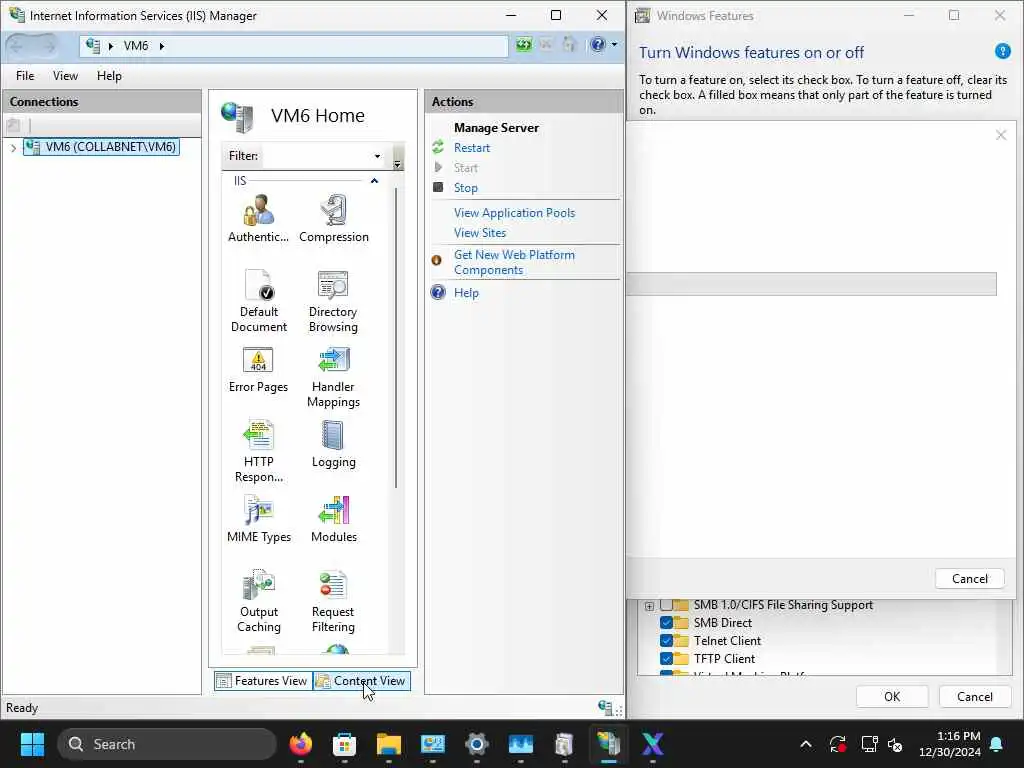Open the Modules feature icon

334,519
